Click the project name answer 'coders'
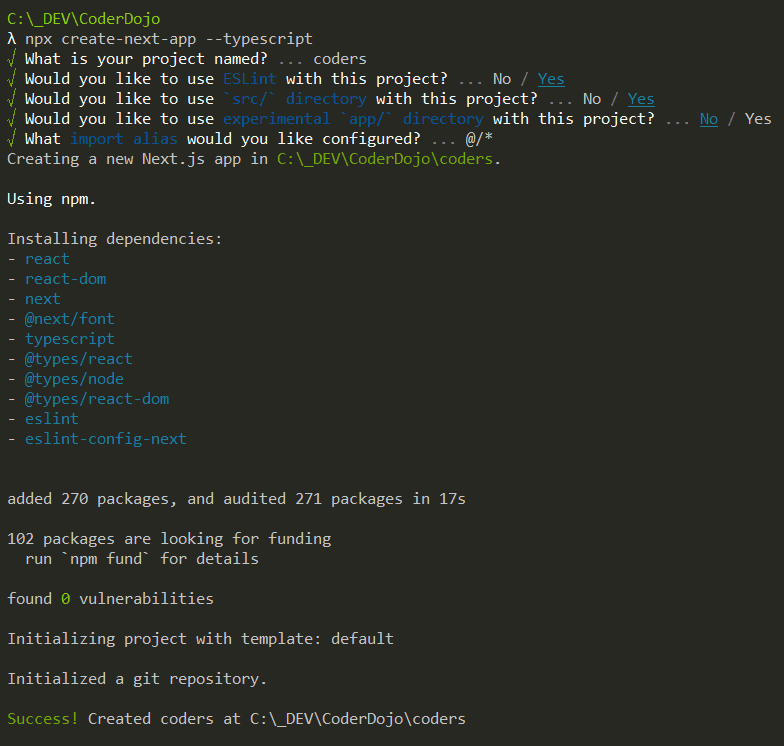 pos(340,59)
